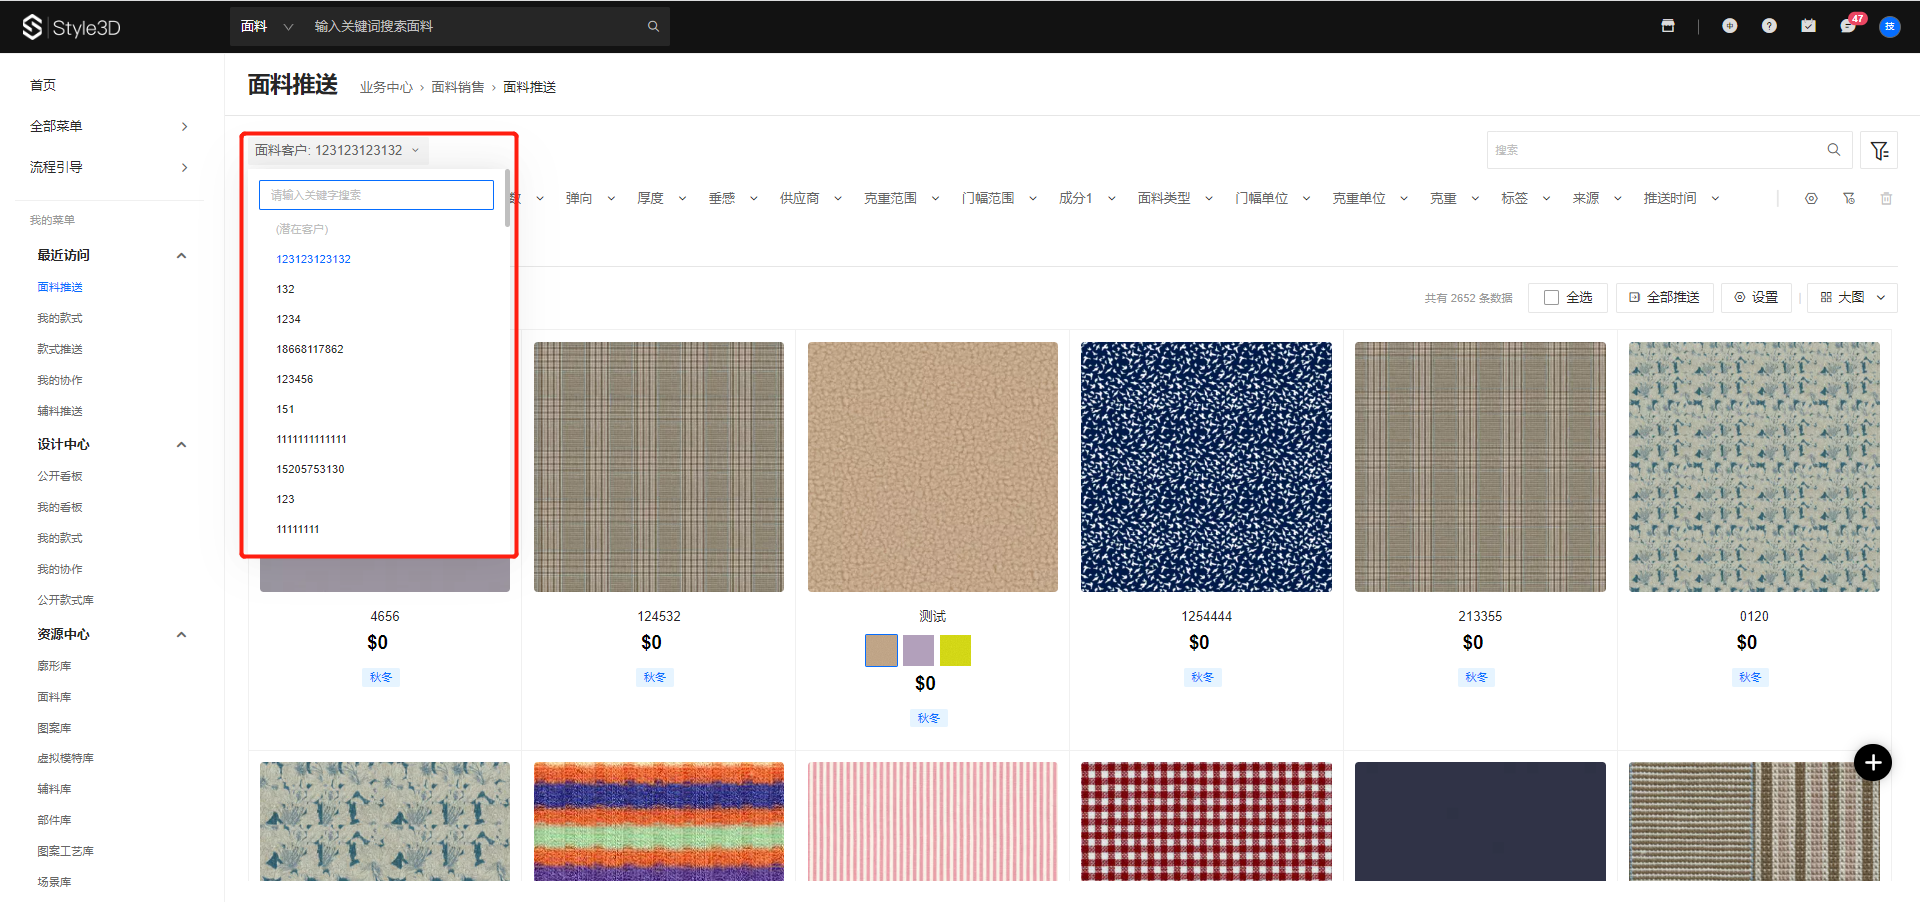Open the 供应商 filter dropdown

pos(811,198)
